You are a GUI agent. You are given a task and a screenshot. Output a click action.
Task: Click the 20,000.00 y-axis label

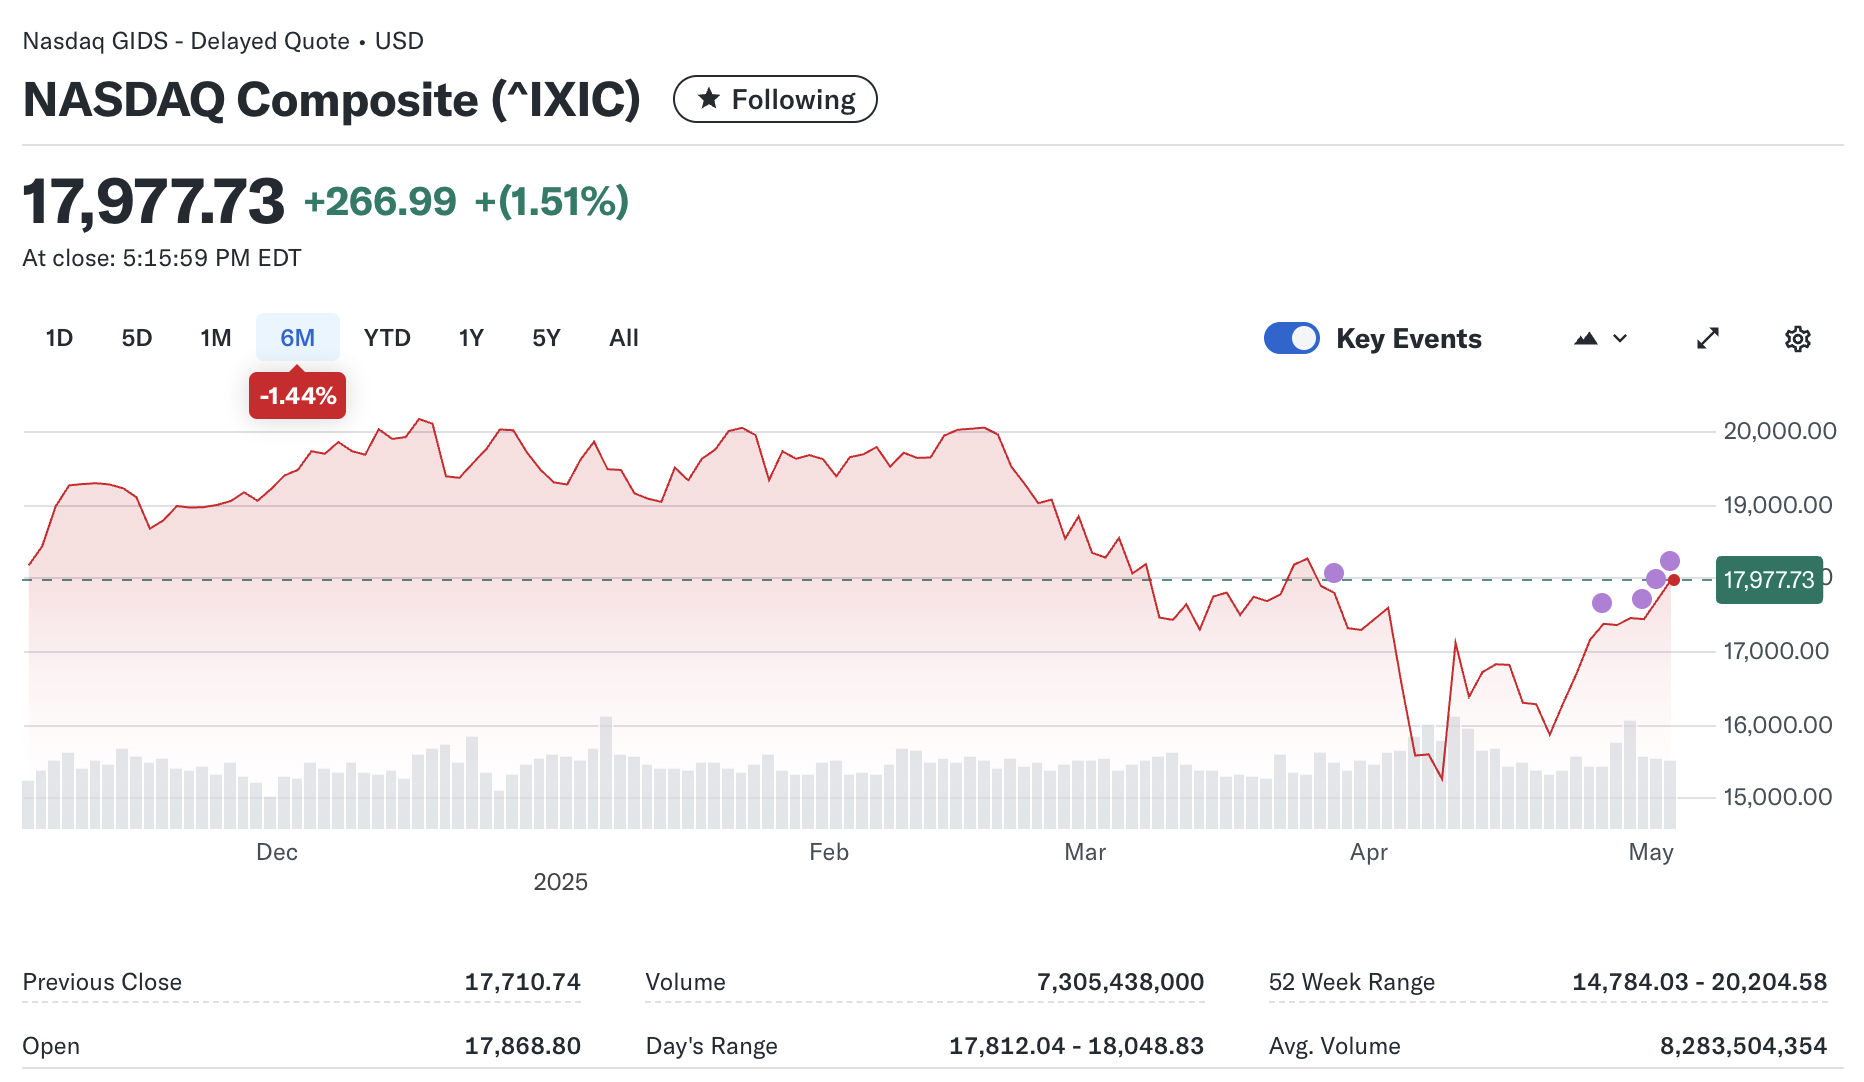pyautogui.click(x=1780, y=431)
